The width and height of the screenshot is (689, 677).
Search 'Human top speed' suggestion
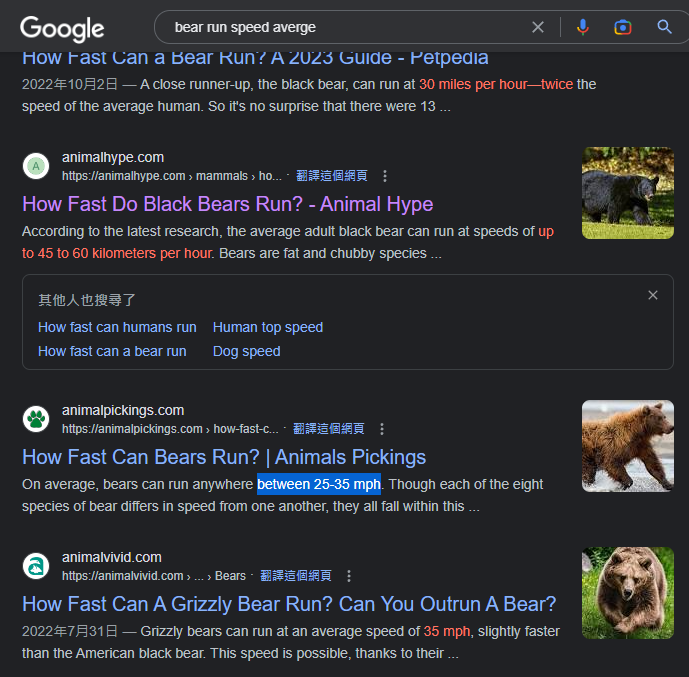pos(268,327)
